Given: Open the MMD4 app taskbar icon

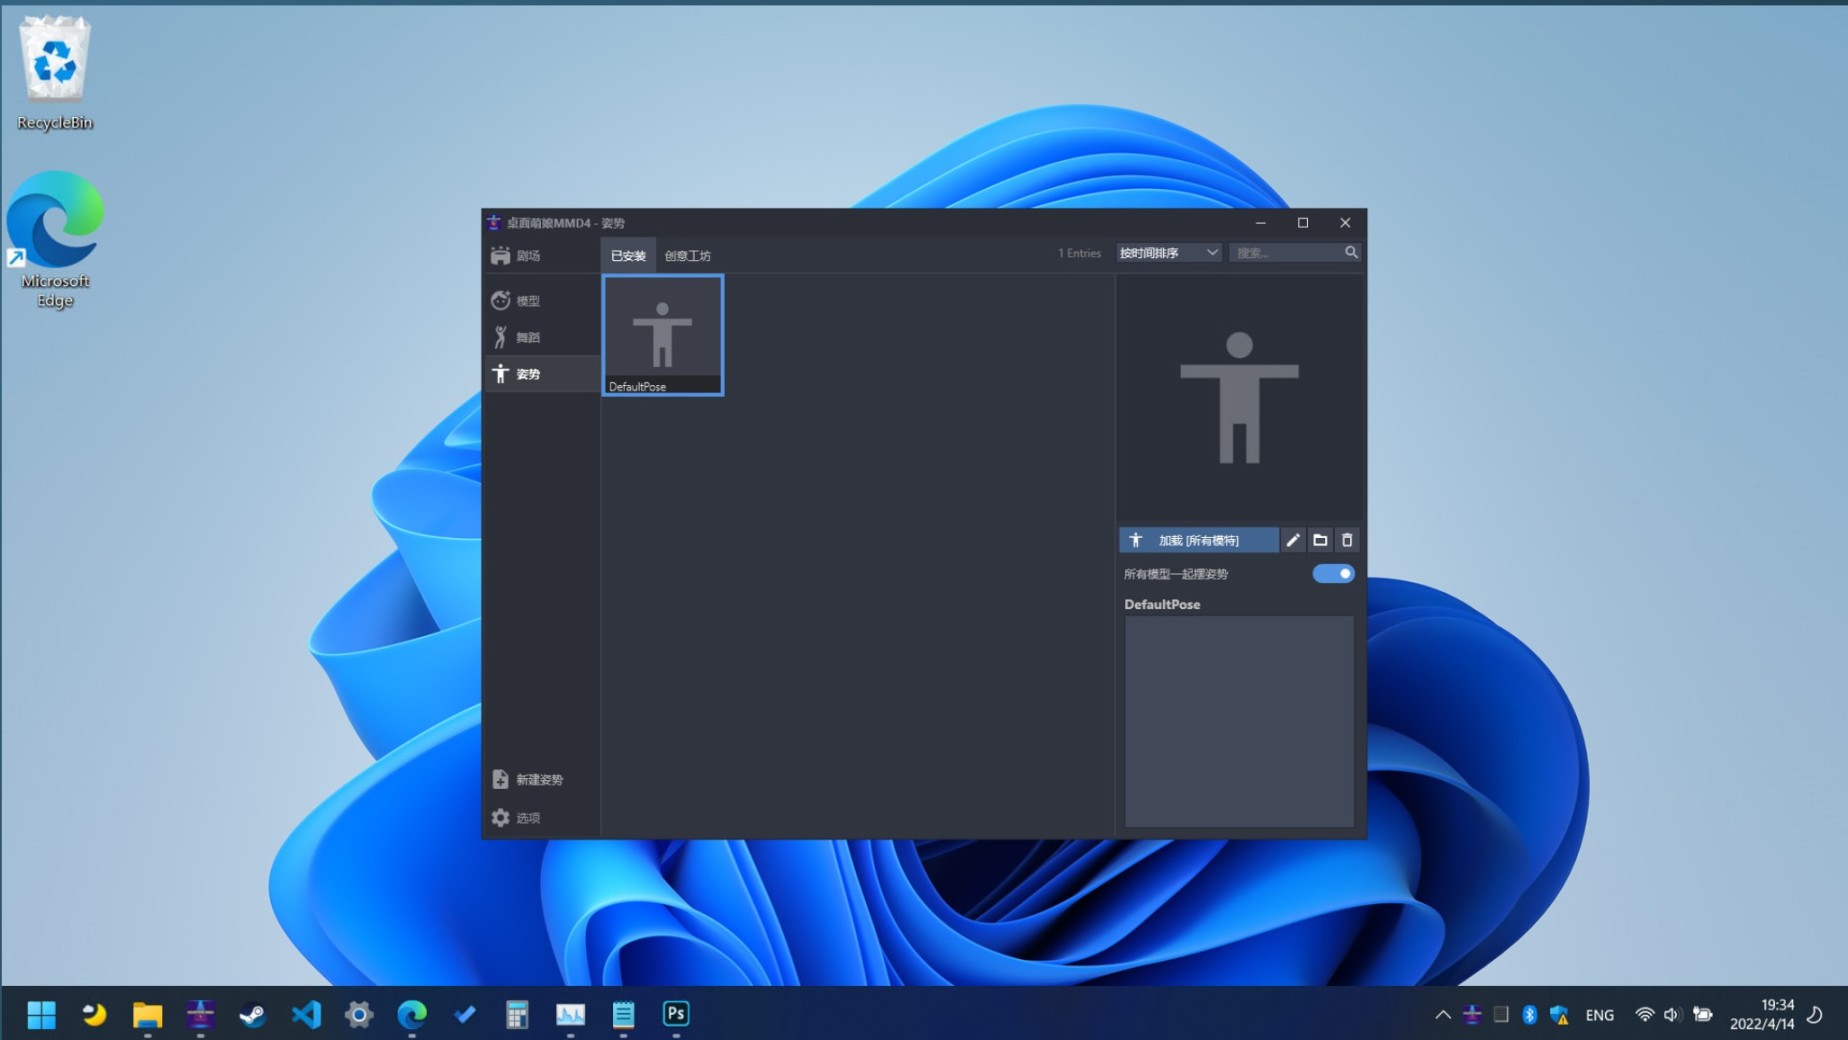Looking at the screenshot, I should click(x=200, y=1015).
